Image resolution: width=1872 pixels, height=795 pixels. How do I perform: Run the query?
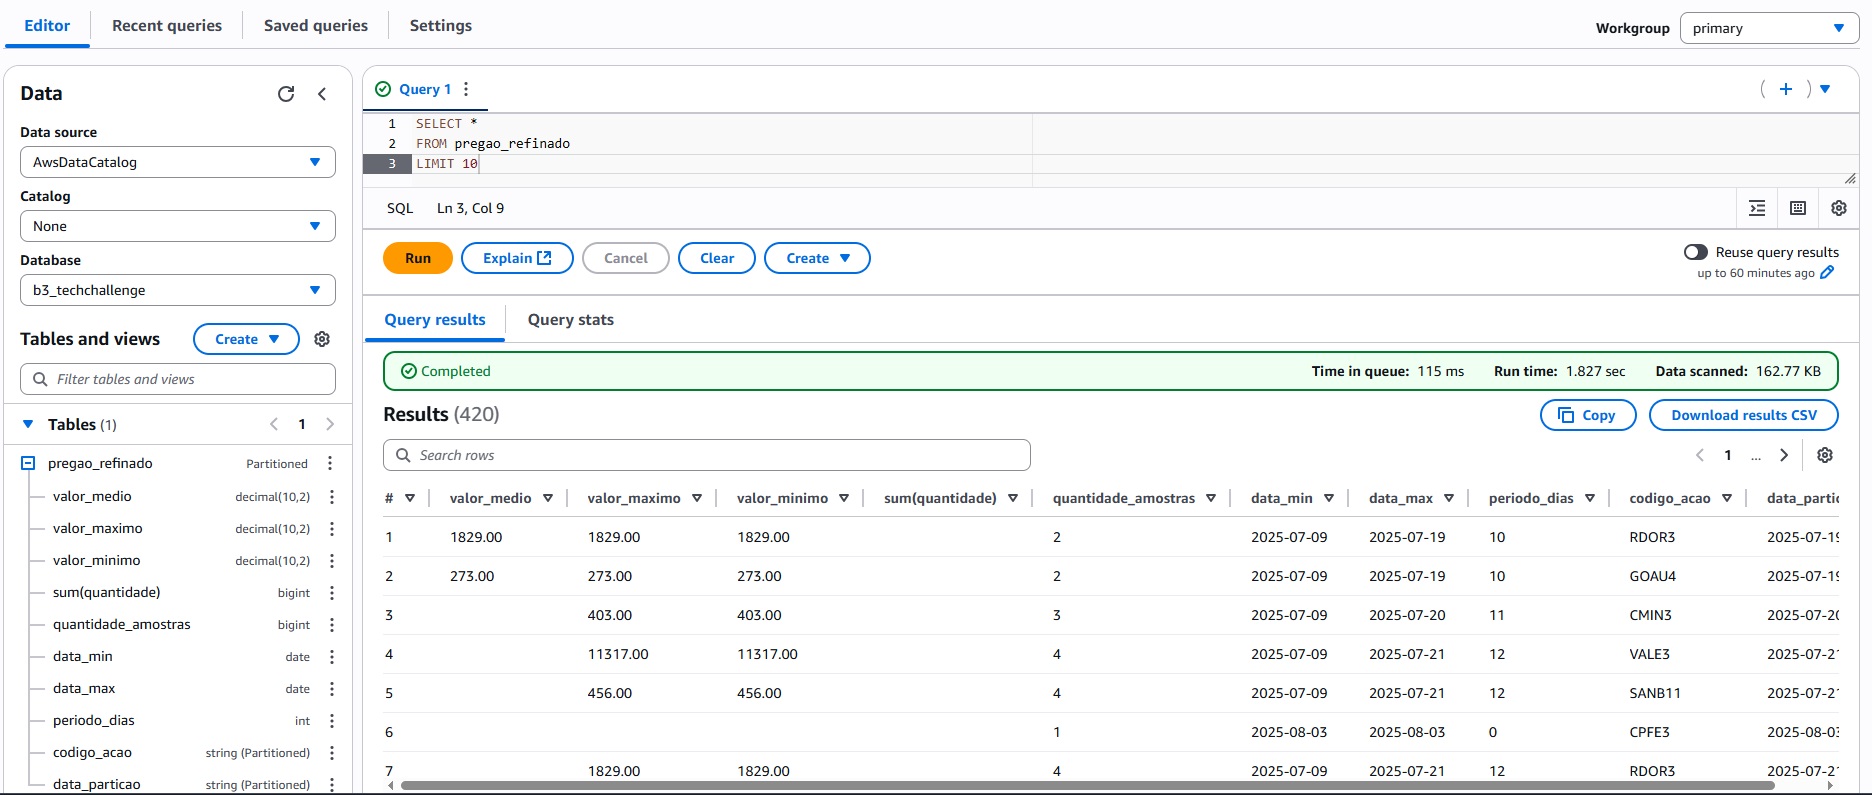point(418,258)
